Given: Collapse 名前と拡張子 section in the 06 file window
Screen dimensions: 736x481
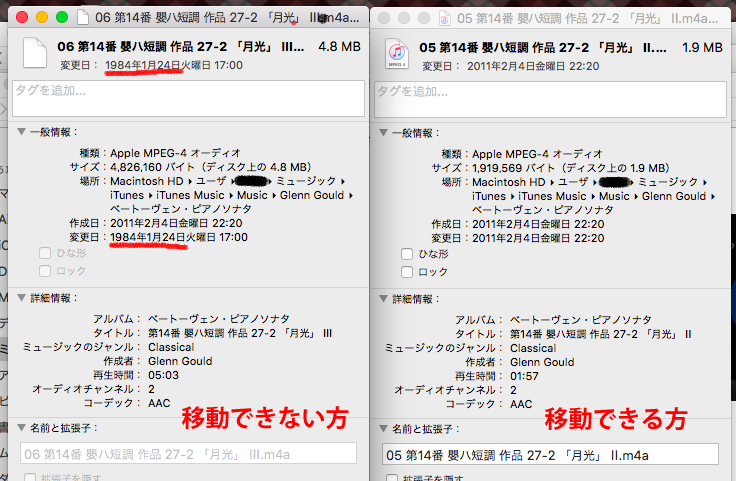Looking at the screenshot, I should click(x=21, y=428).
